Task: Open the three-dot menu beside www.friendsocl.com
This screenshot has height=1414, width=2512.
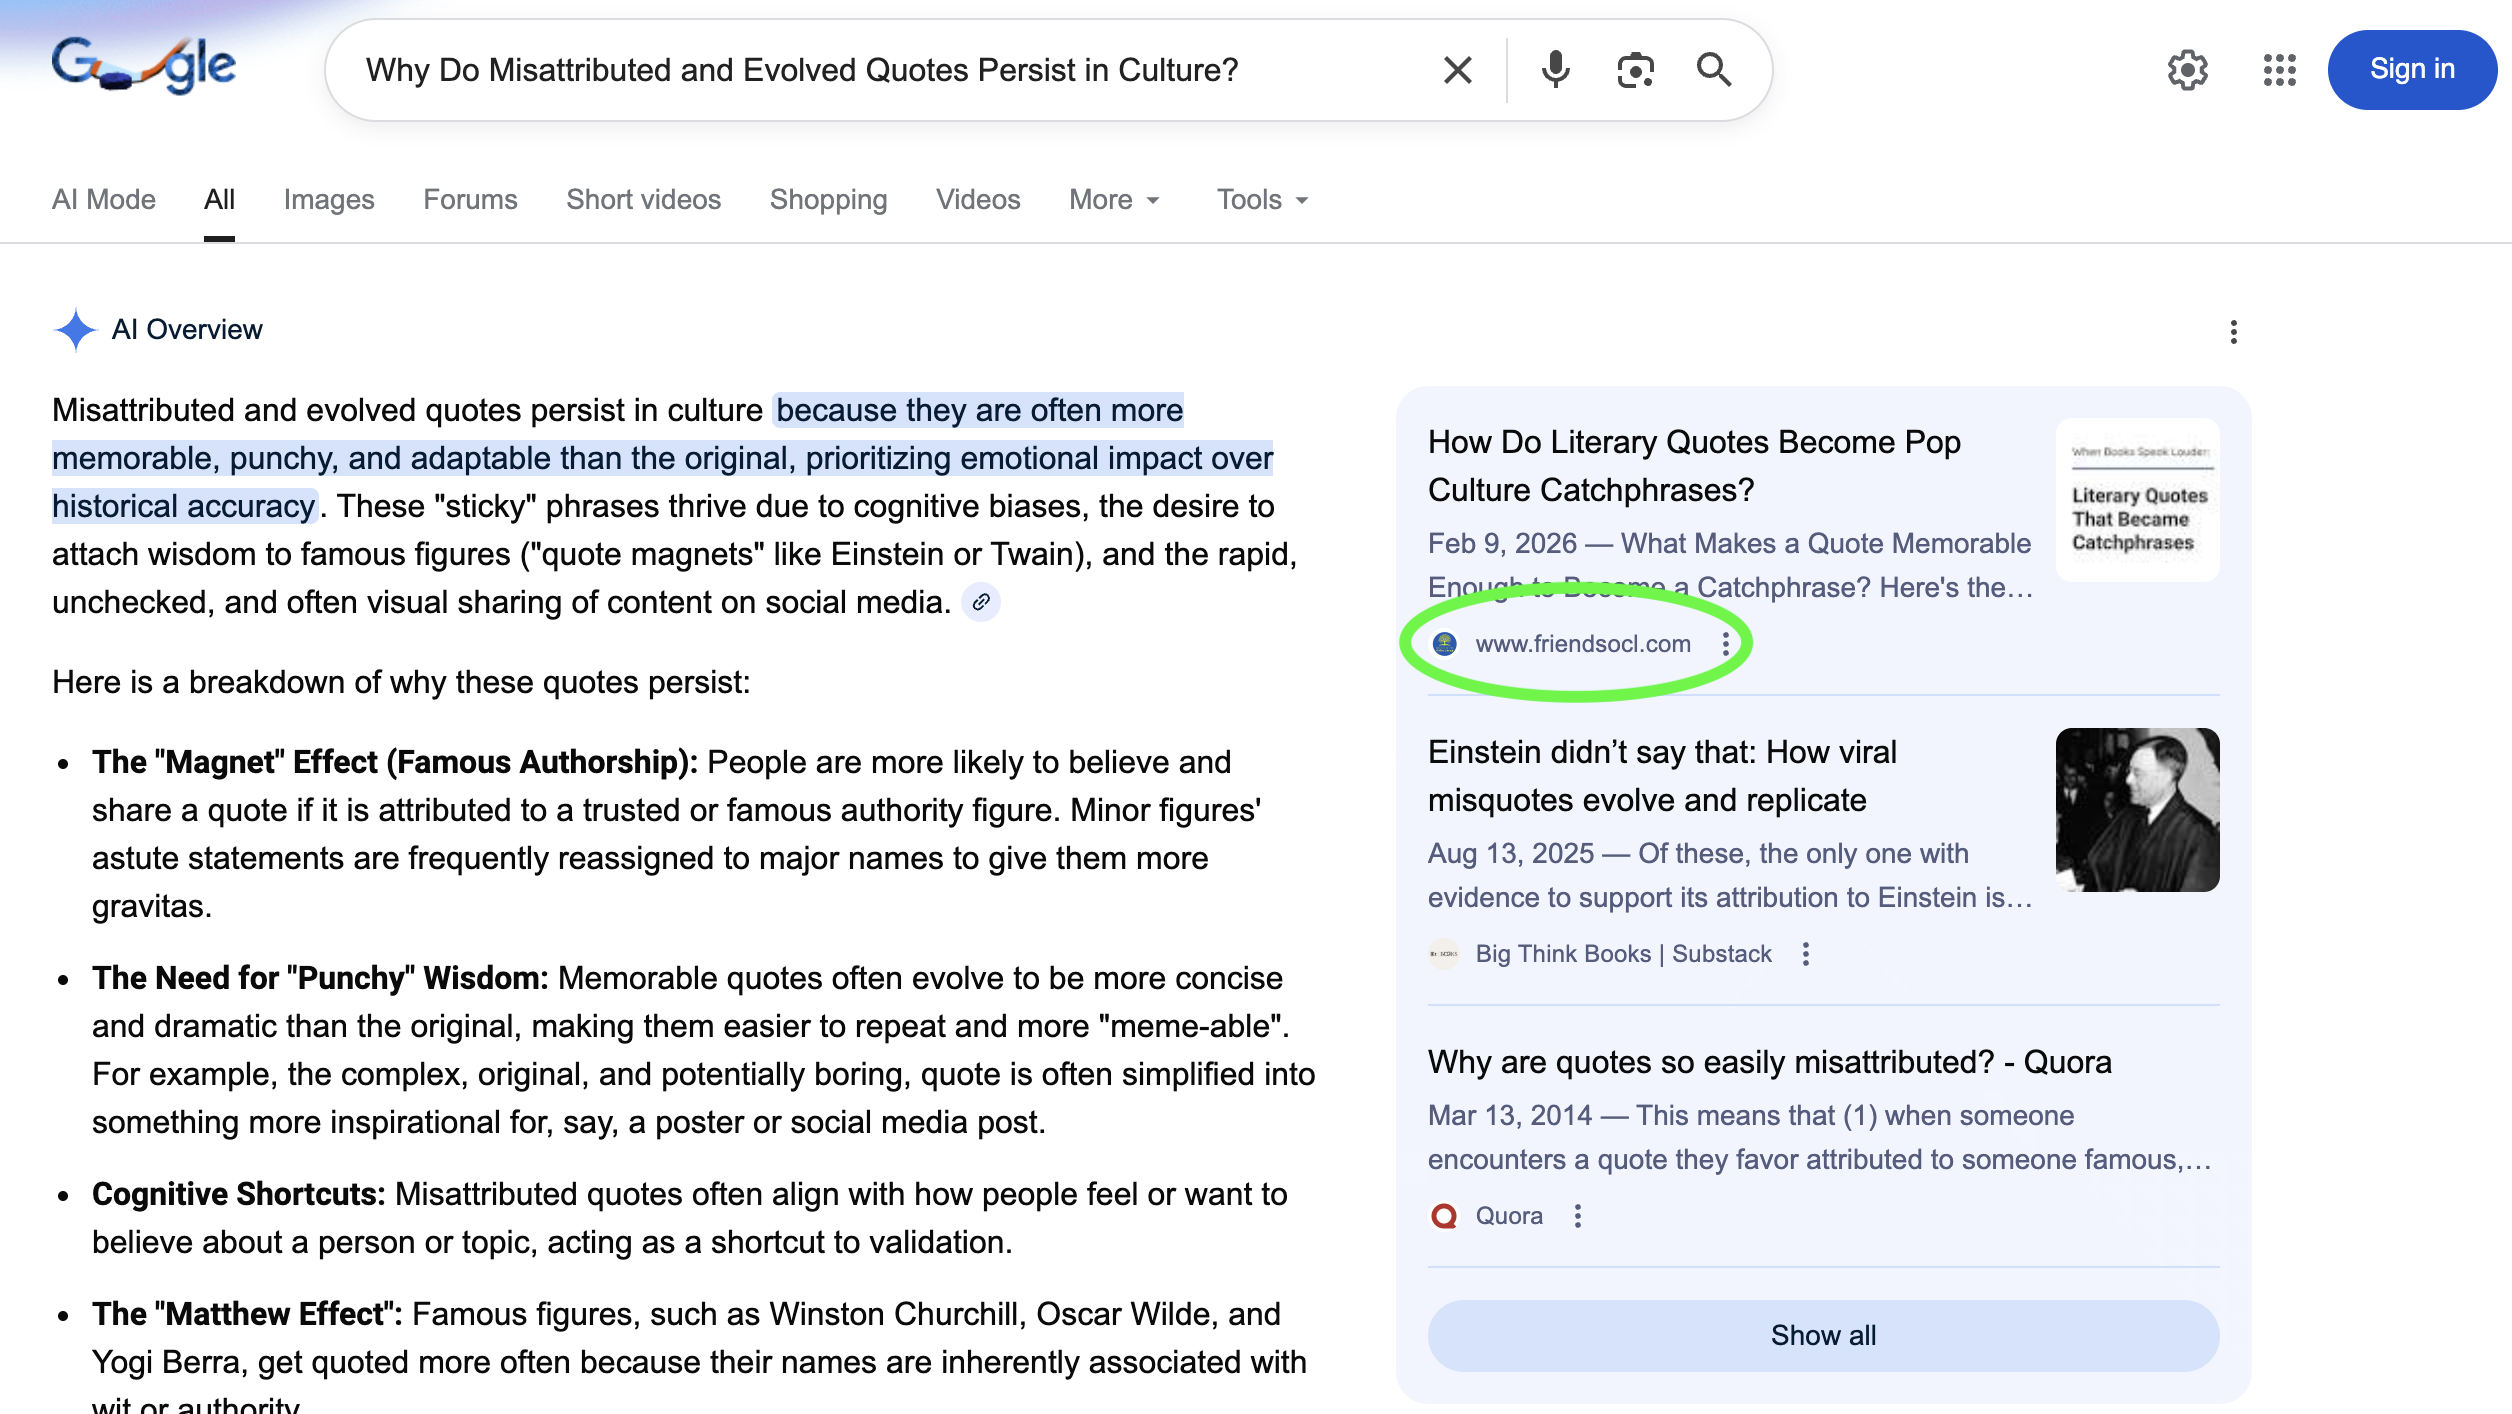Action: pyautogui.click(x=1725, y=644)
